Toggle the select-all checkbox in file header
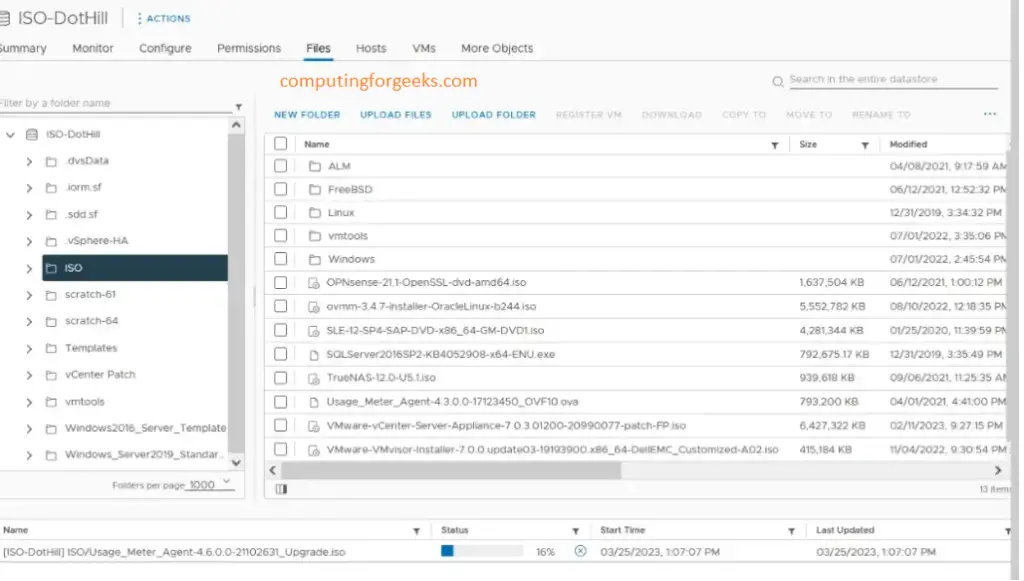The width and height of the screenshot is (1024, 581). (x=280, y=144)
